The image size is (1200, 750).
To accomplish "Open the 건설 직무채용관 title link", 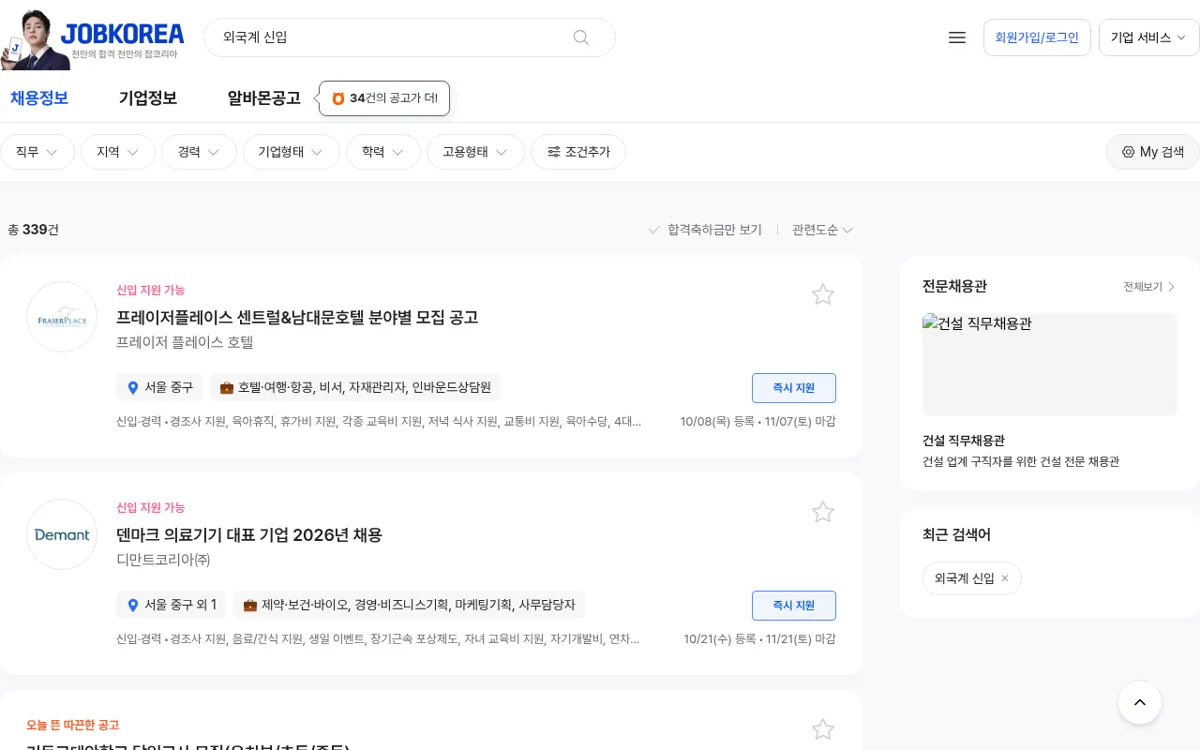I will (964, 440).
